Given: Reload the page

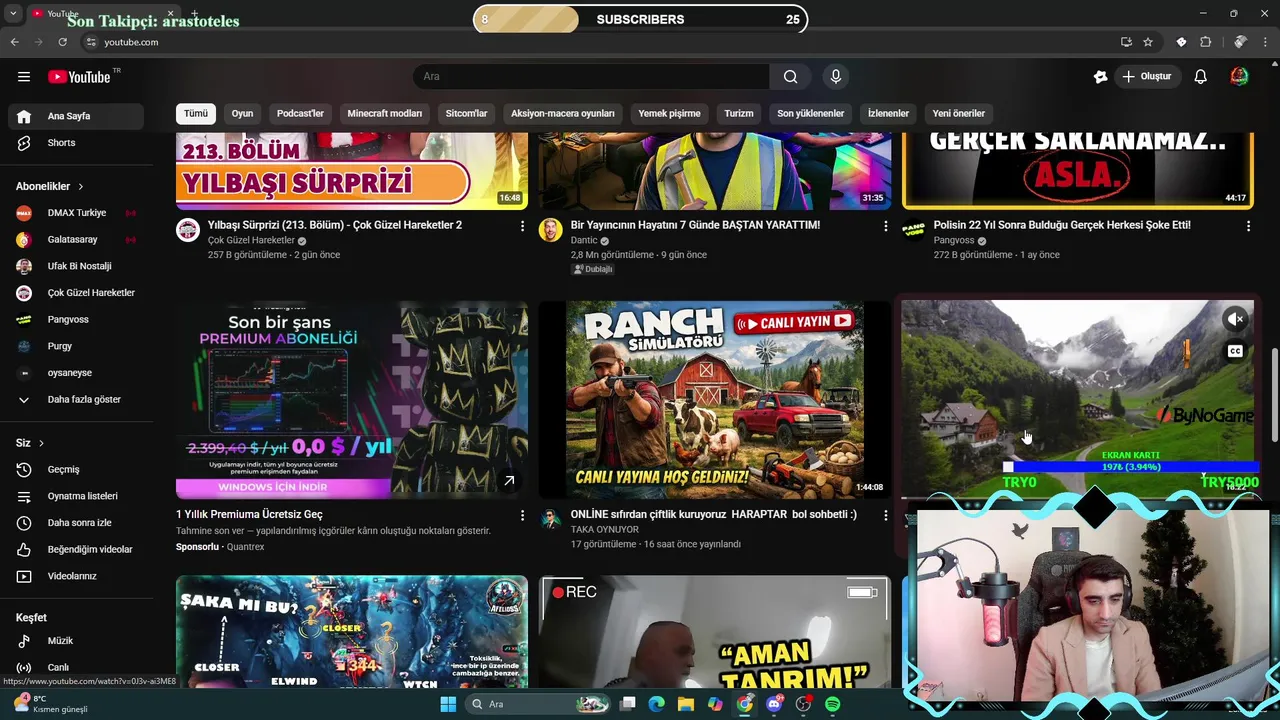Looking at the screenshot, I should coord(62,42).
